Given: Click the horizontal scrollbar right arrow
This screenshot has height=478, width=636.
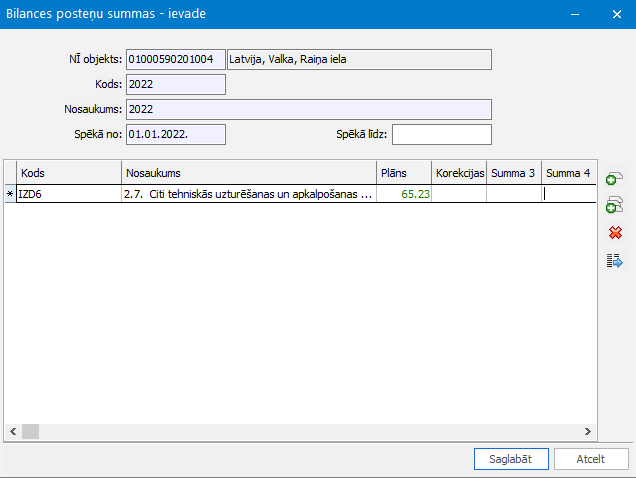Looking at the screenshot, I should click(588, 431).
